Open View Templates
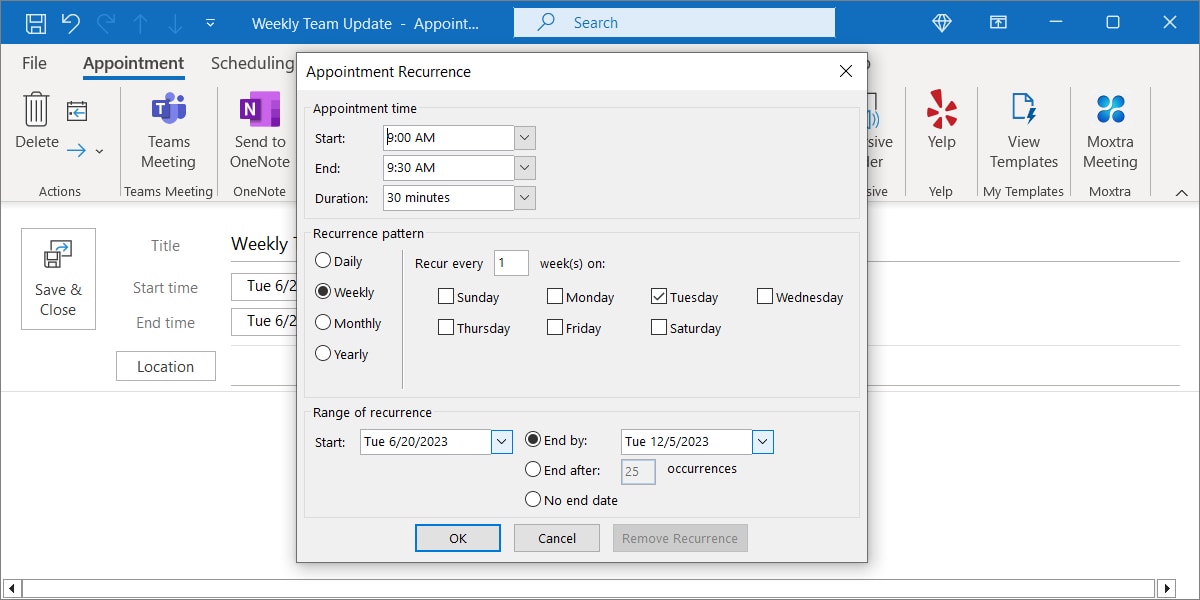Viewport: 1200px width, 600px height. (x=1023, y=131)
